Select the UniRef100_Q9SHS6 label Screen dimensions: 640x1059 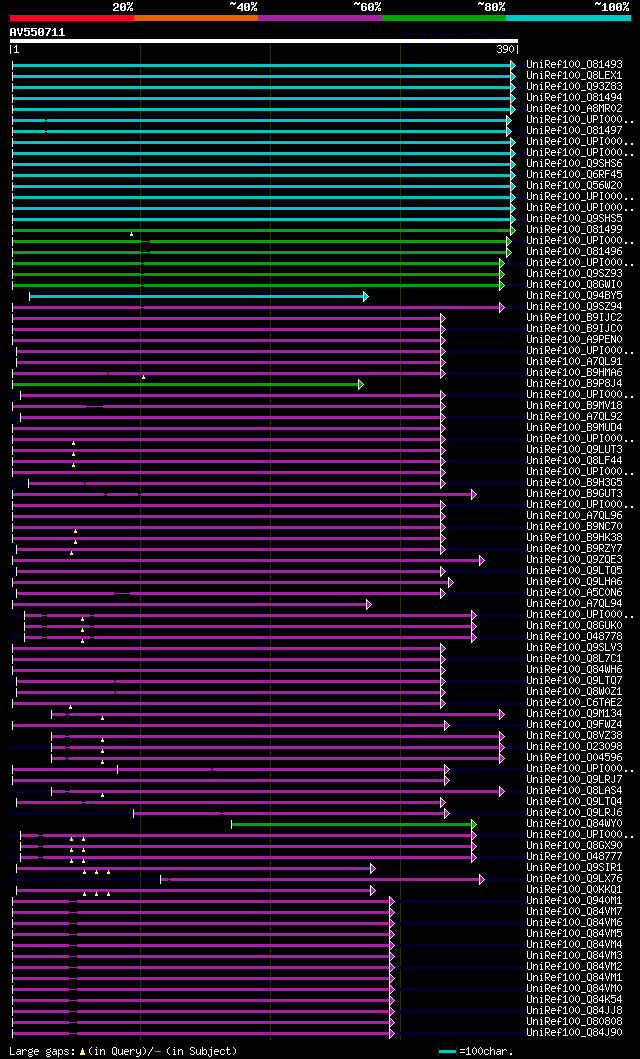[575, 163]
